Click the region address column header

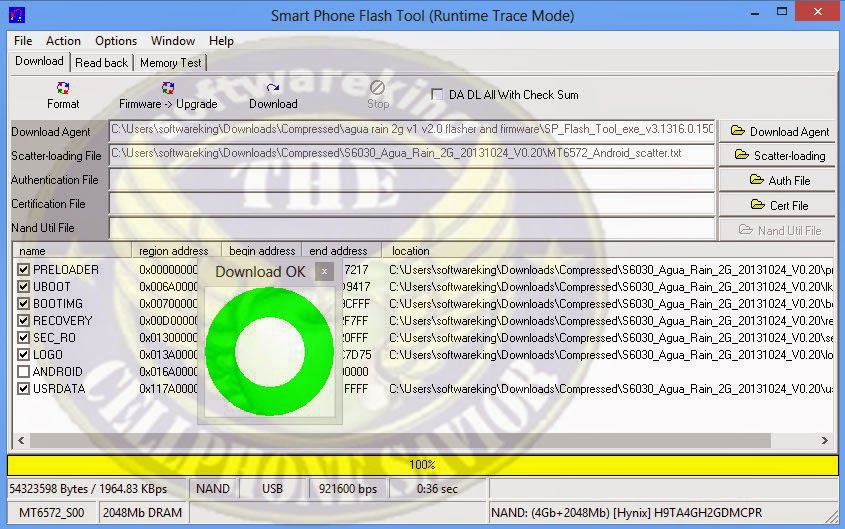tap(177, 251)
